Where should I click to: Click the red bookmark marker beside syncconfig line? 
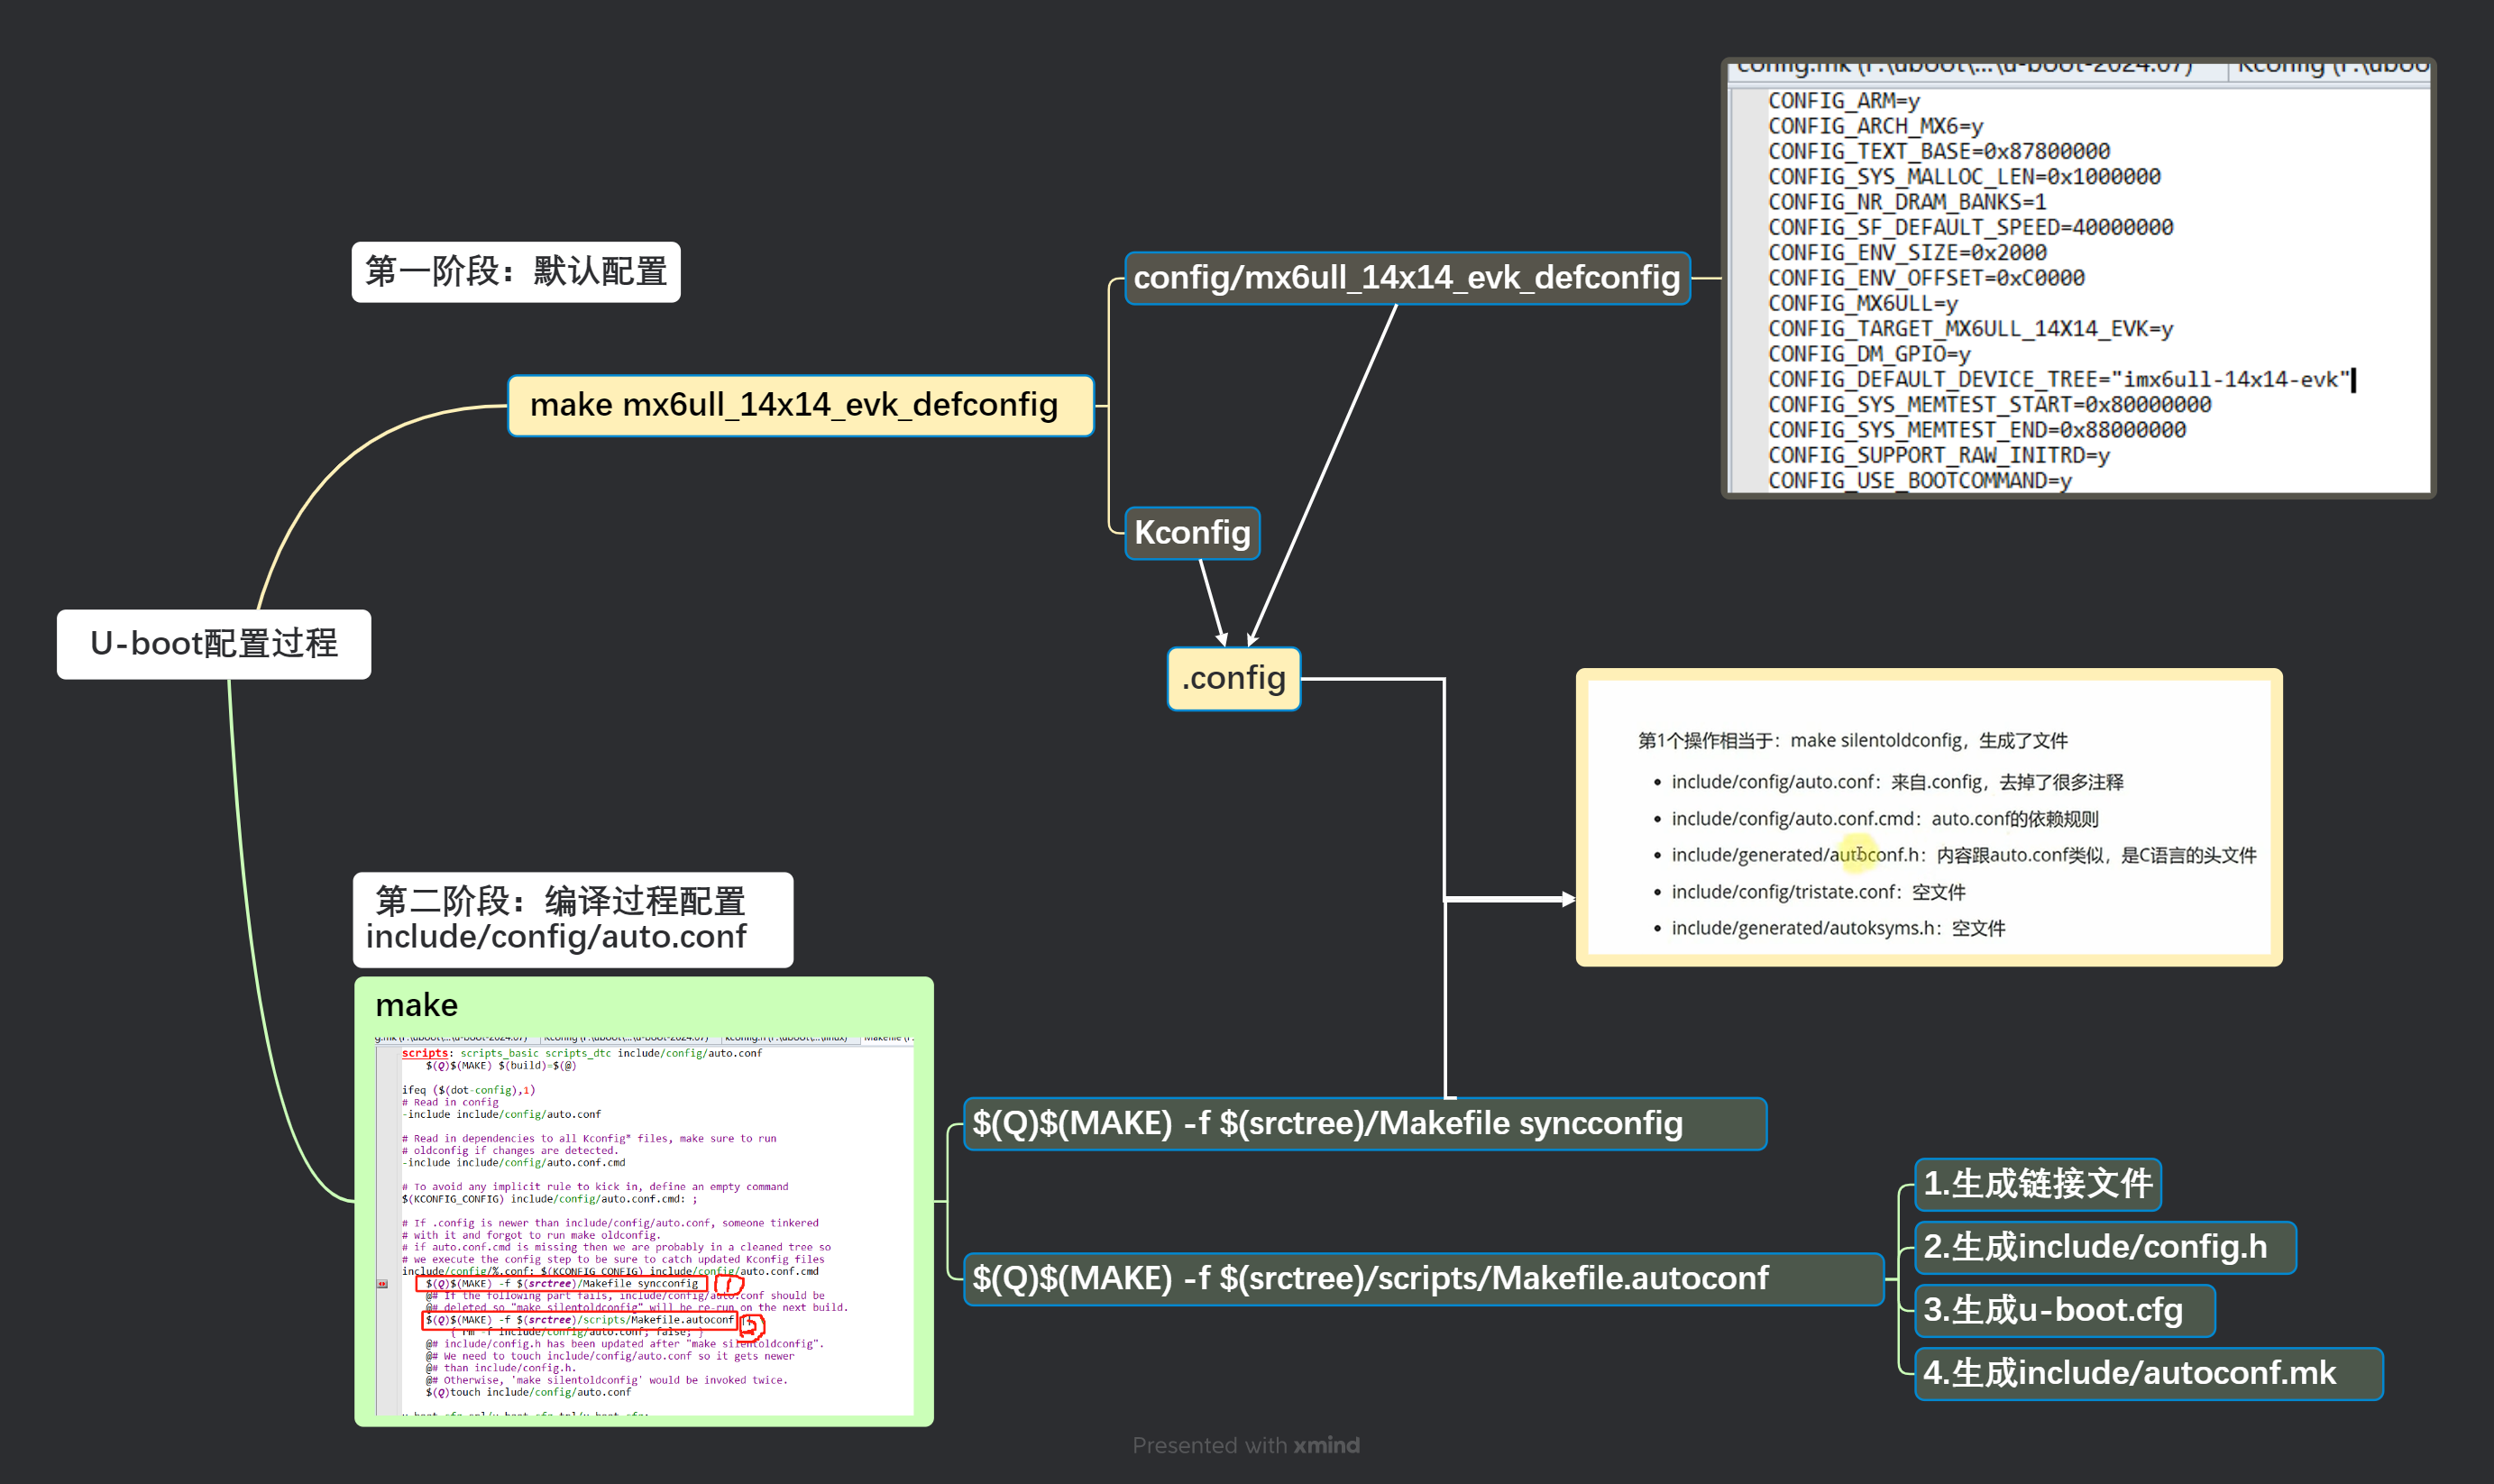tap(383, 1283)
